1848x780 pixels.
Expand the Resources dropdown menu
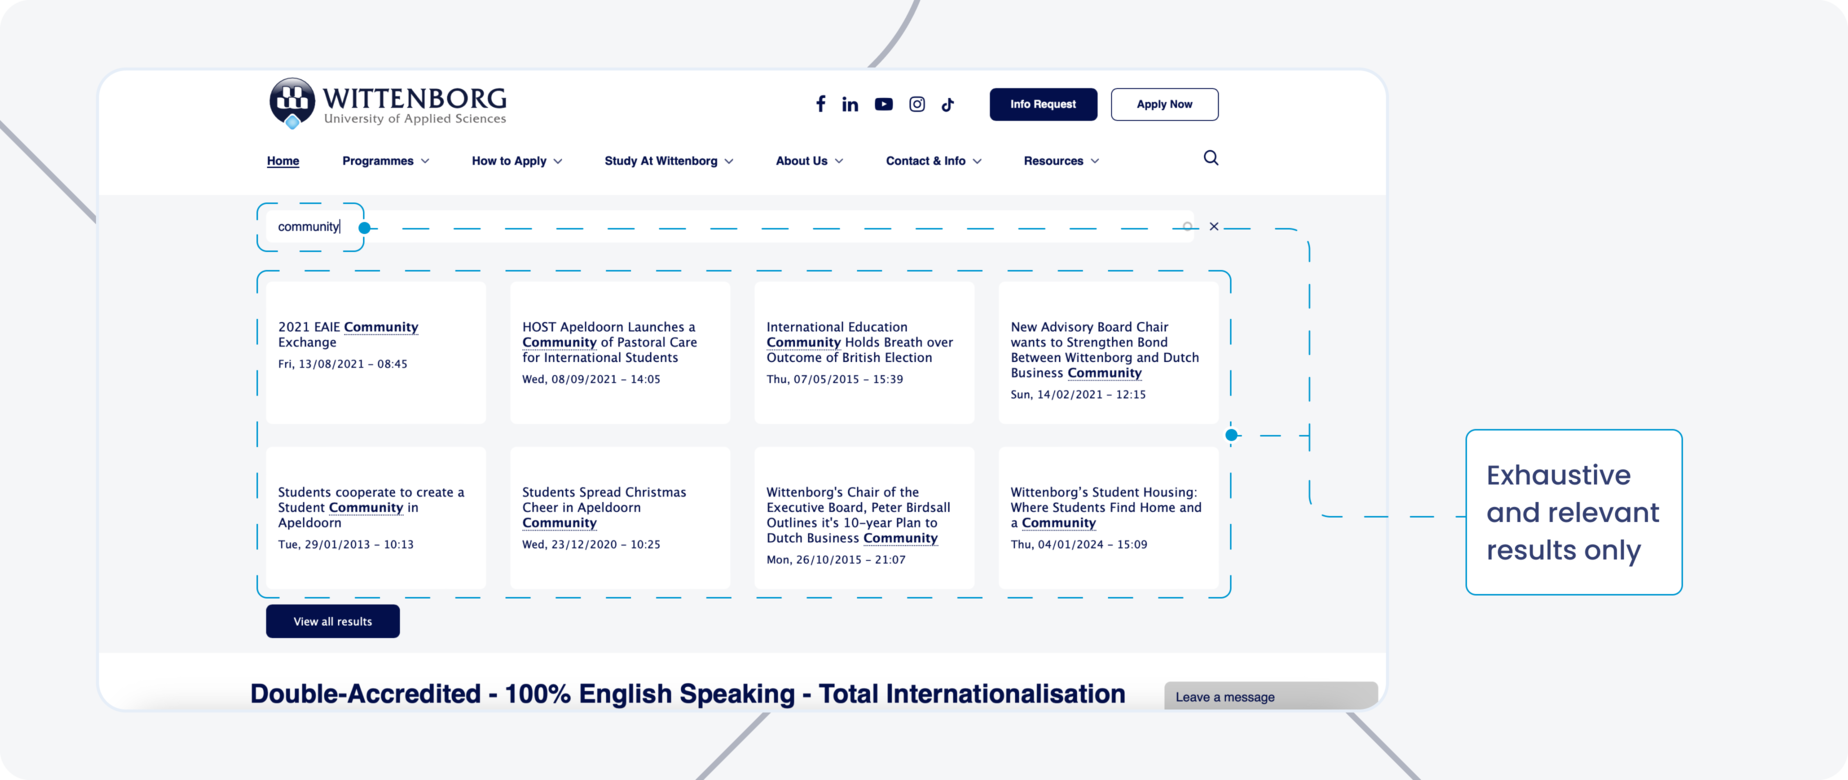pos(1062,161)
